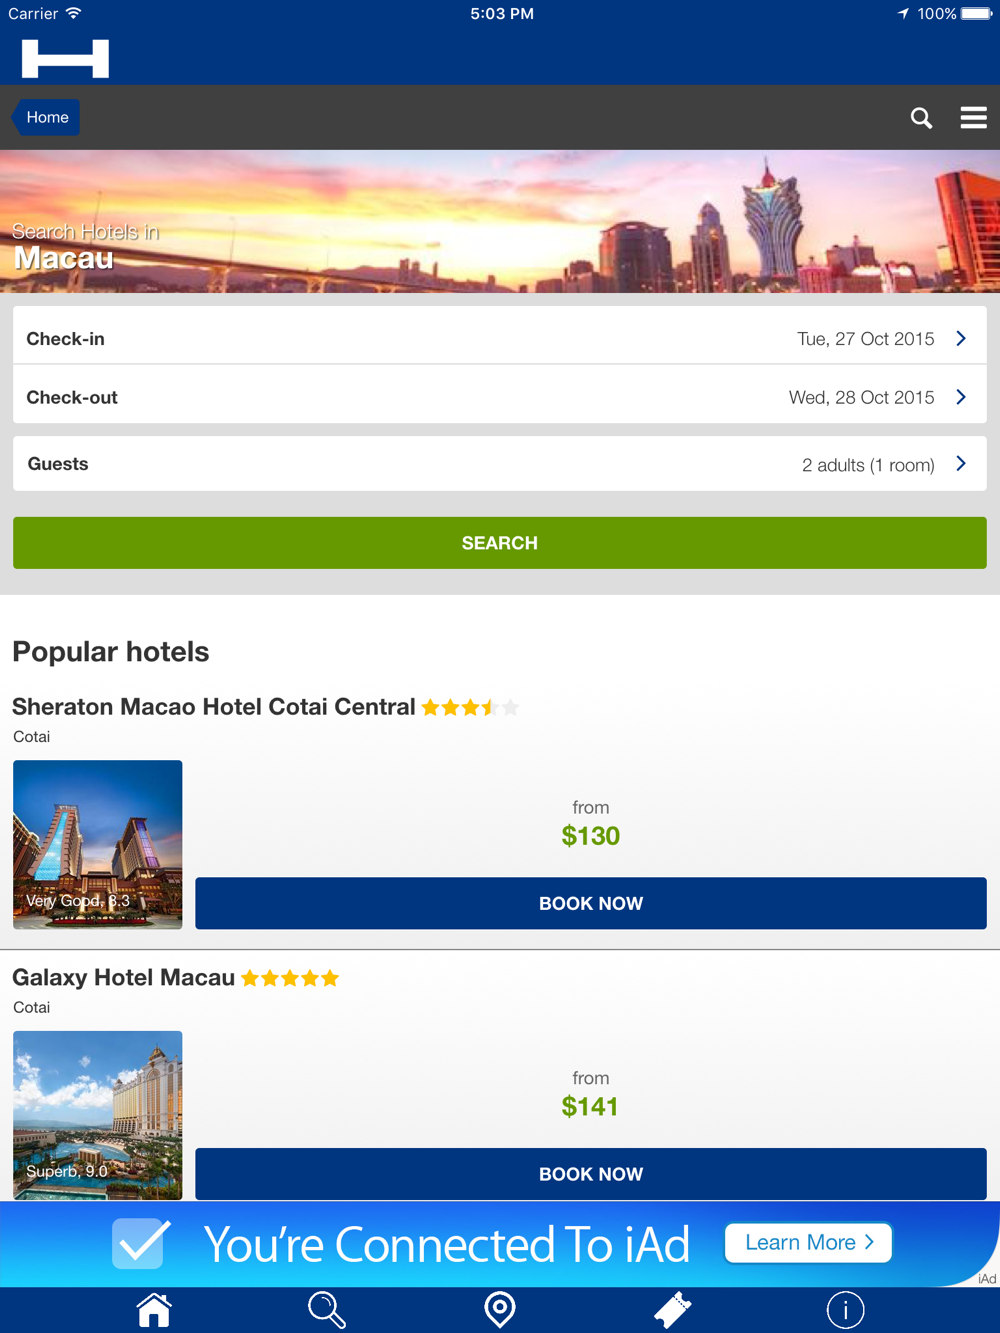Click the green SEARCH button
The width and height of the screenshot is (1000, 1333).
(x=500, y=543)
